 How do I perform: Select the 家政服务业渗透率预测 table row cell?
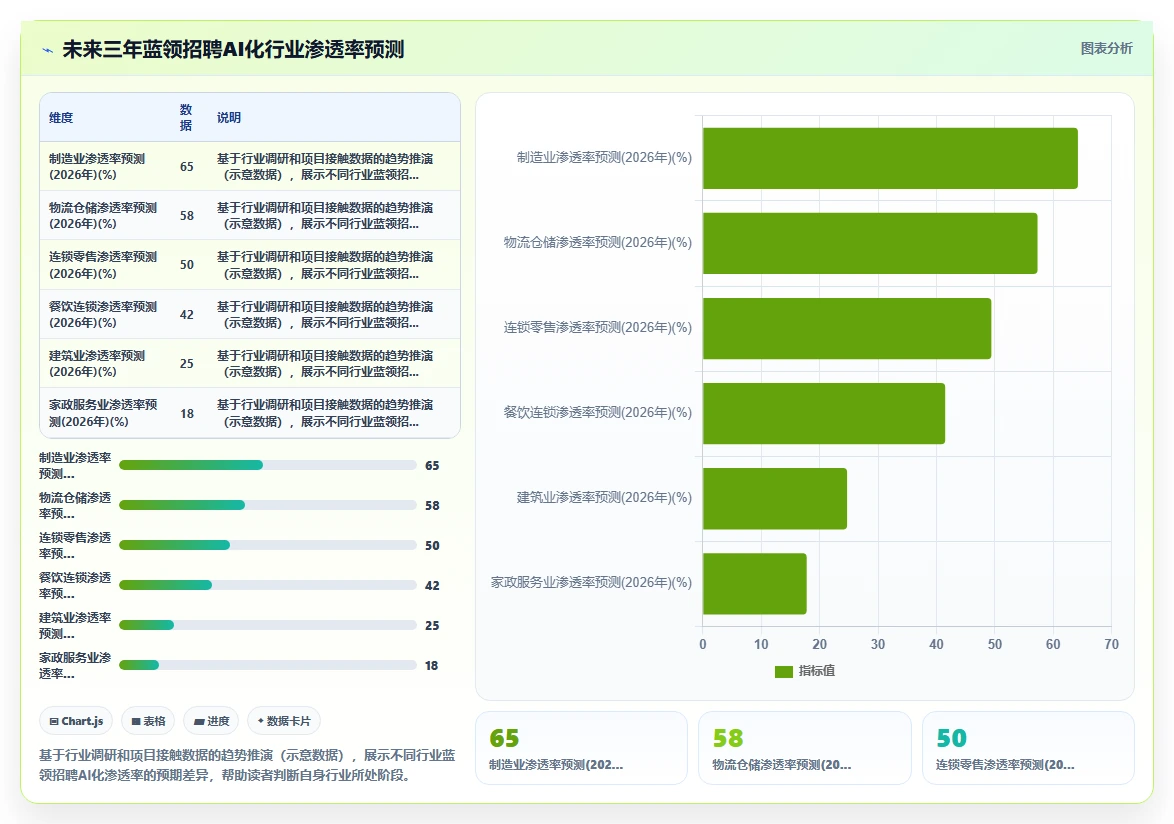click(103, 412)
